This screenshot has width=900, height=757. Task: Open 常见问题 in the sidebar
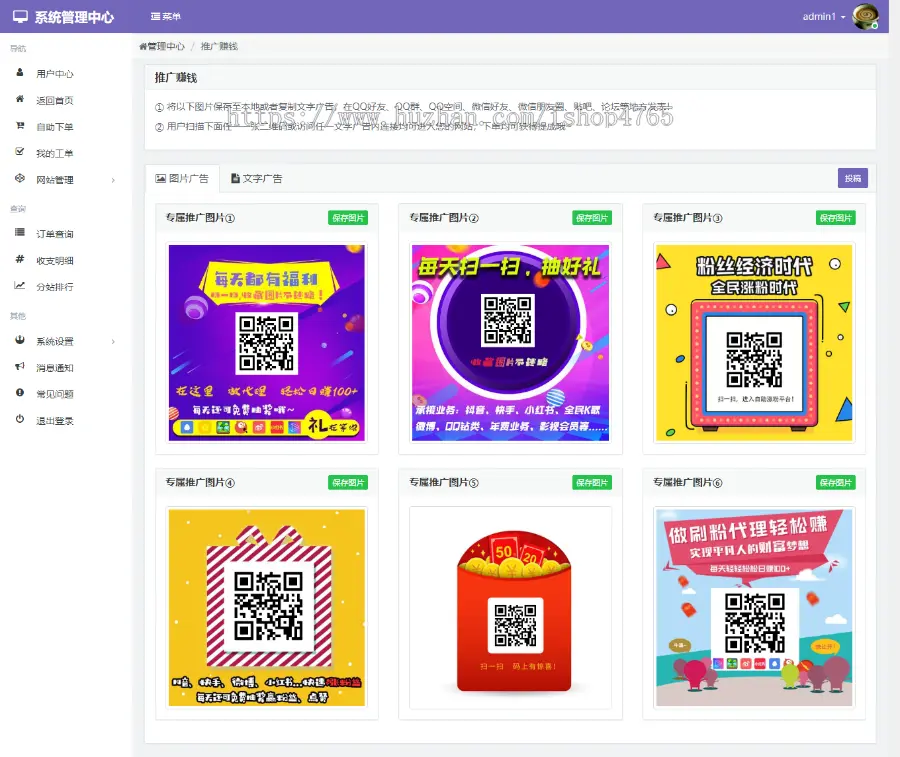pyautogui.click(x=55, y=394)
